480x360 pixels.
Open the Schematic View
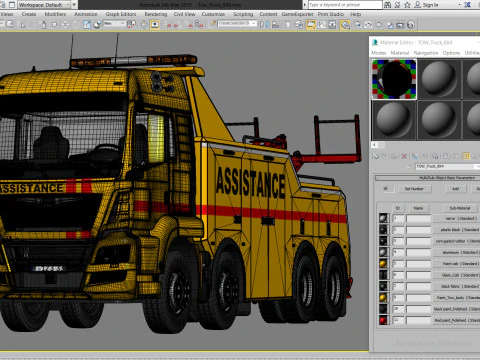332,25
